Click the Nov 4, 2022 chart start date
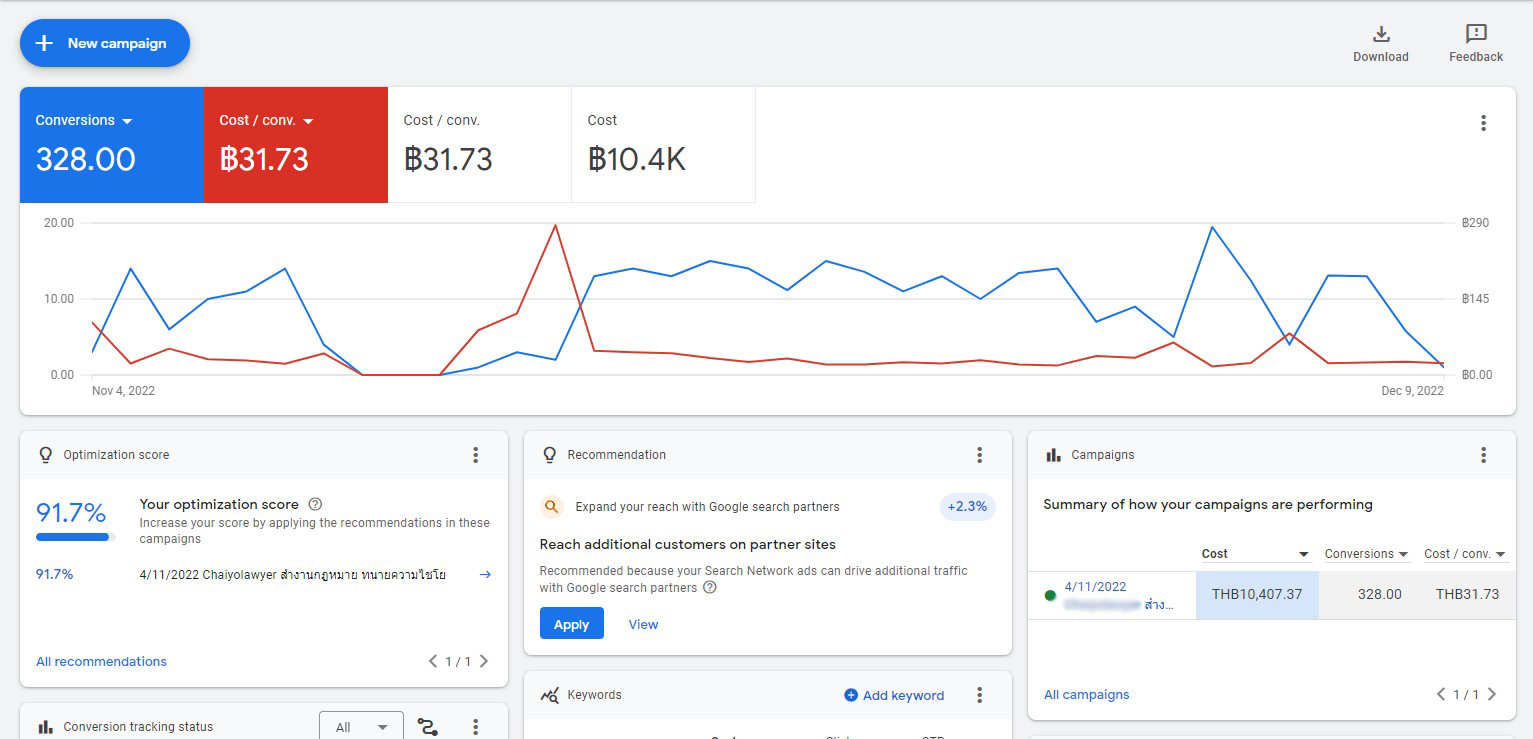 click(123, 391)
